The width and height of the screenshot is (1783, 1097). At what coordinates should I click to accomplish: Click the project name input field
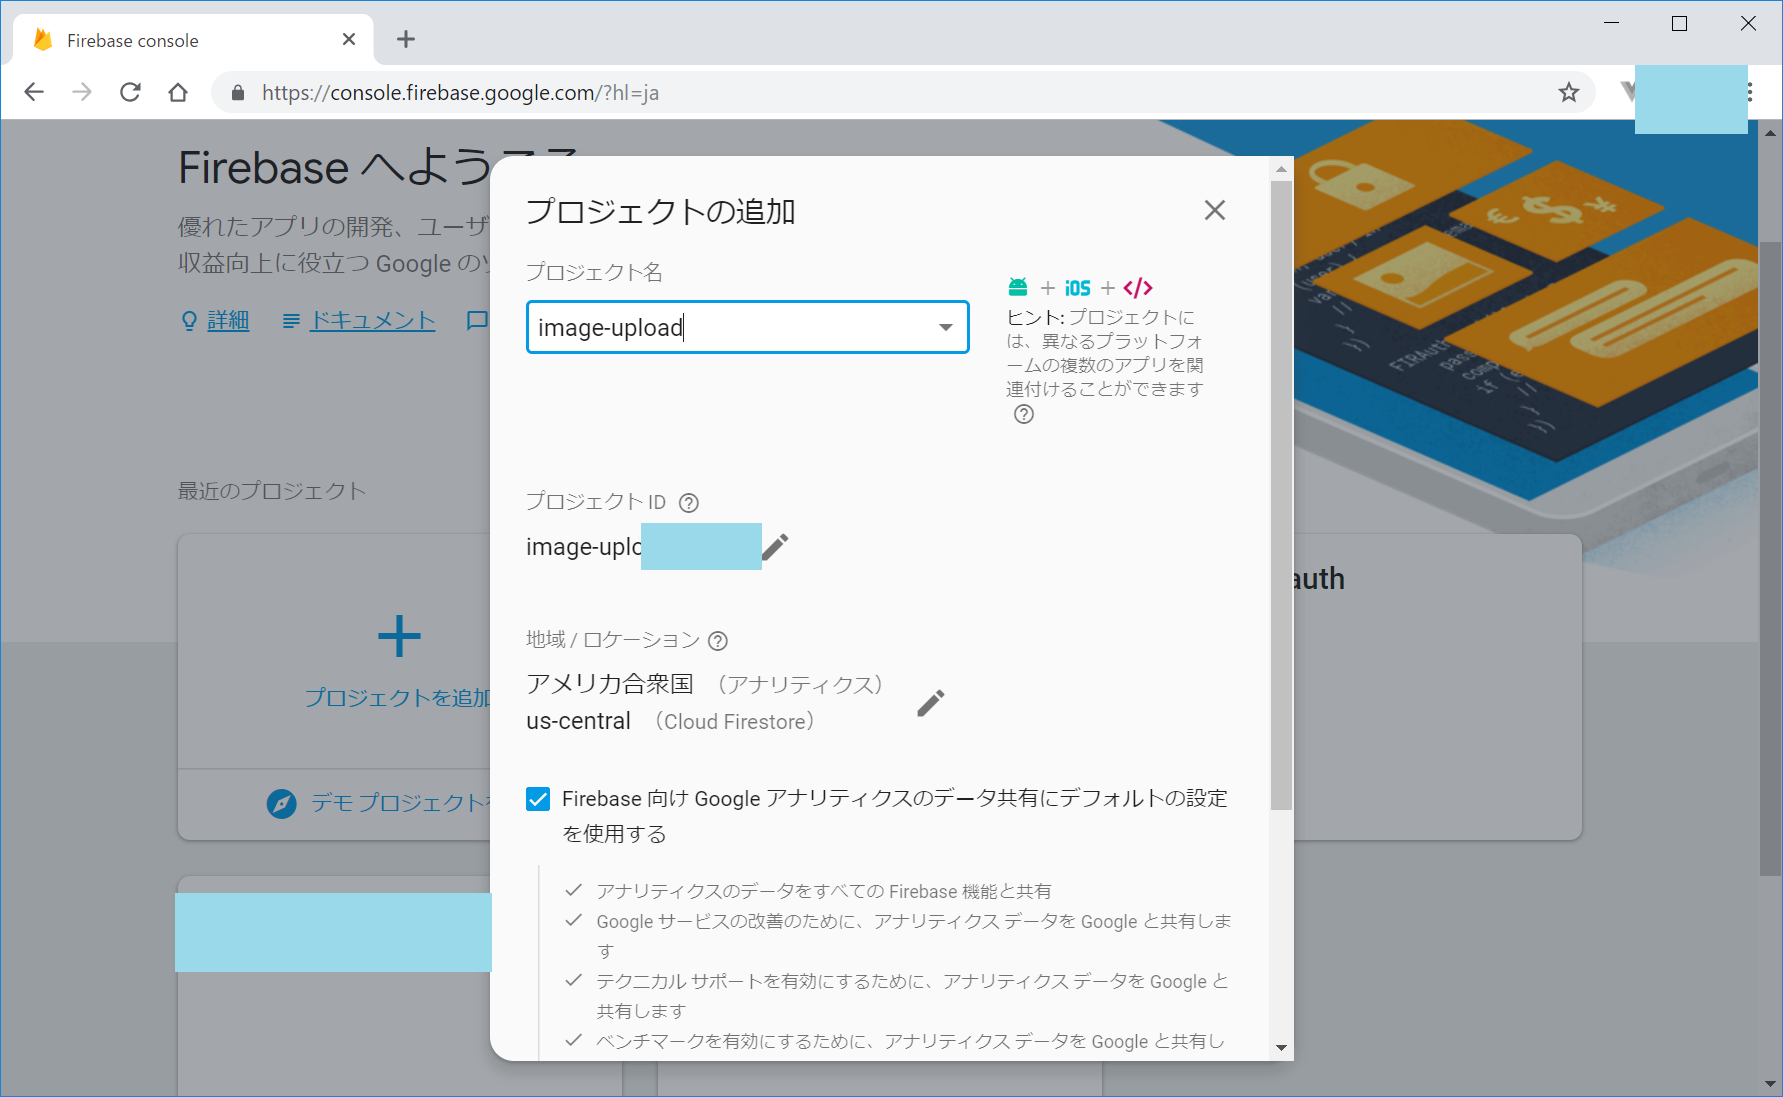coord(730,328)
